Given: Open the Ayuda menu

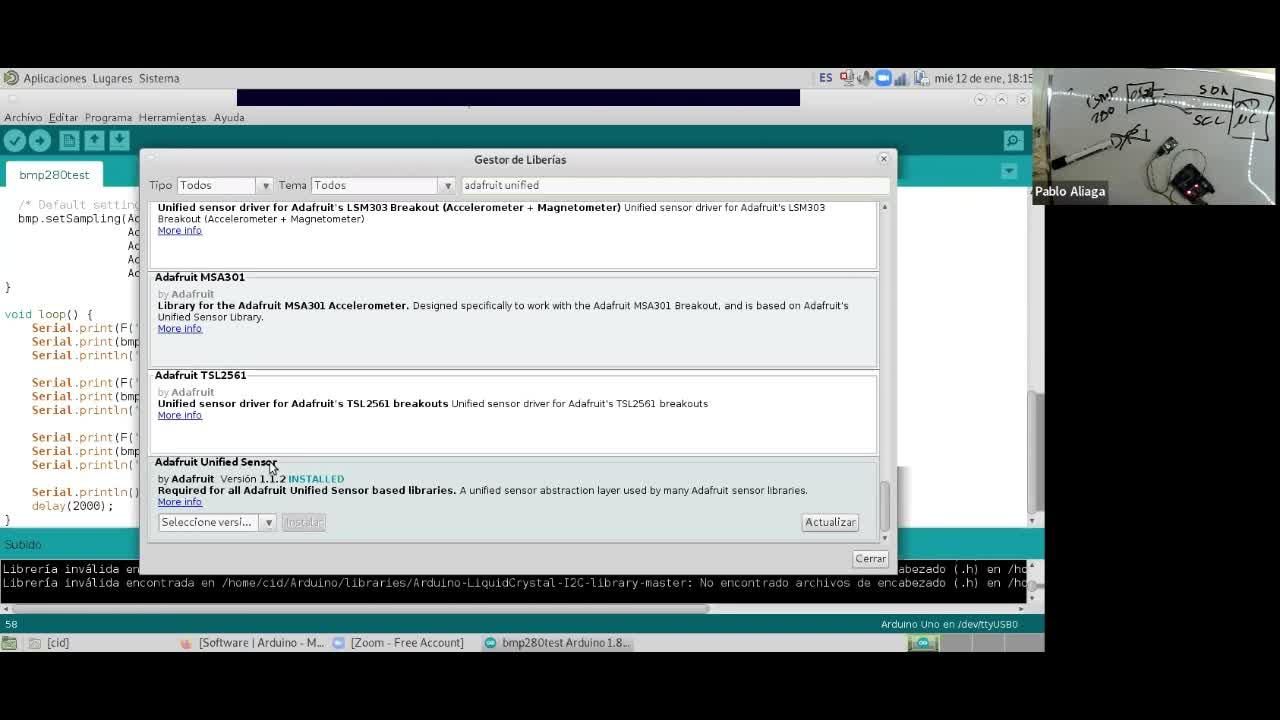Looking at the screenshot, I should 229,117.
